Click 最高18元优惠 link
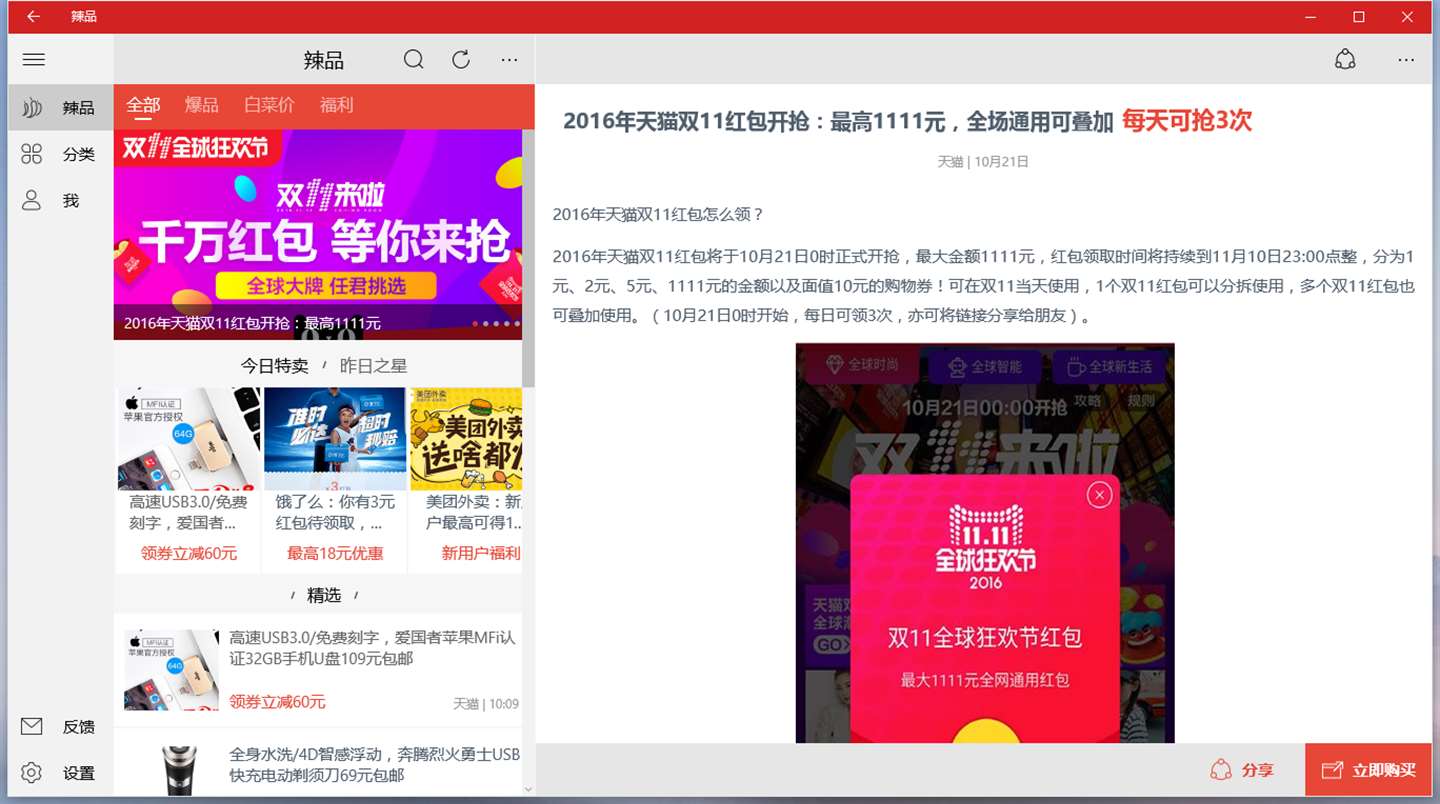This screenshot has height=804, width=1440. (335, 553)
